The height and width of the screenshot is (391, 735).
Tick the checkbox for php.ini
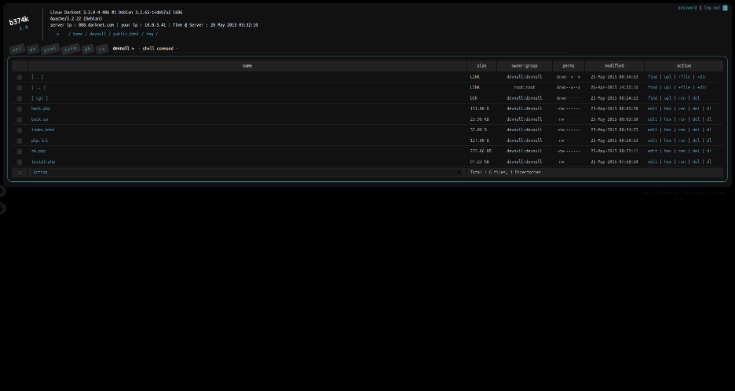20,141
